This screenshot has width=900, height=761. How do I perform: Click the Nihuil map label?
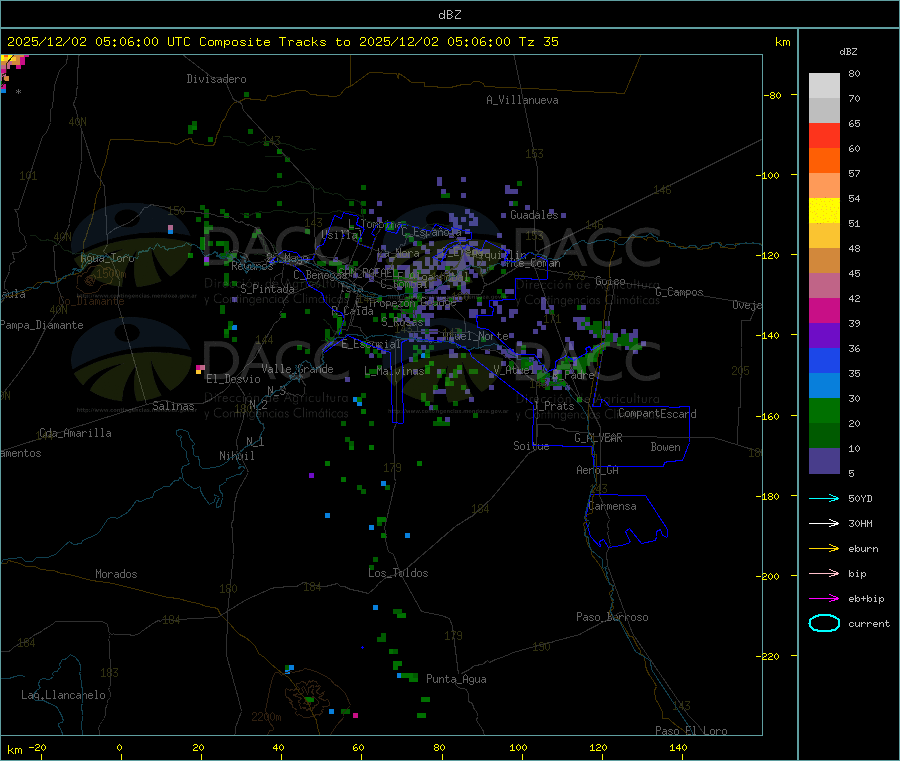[237, 456]
